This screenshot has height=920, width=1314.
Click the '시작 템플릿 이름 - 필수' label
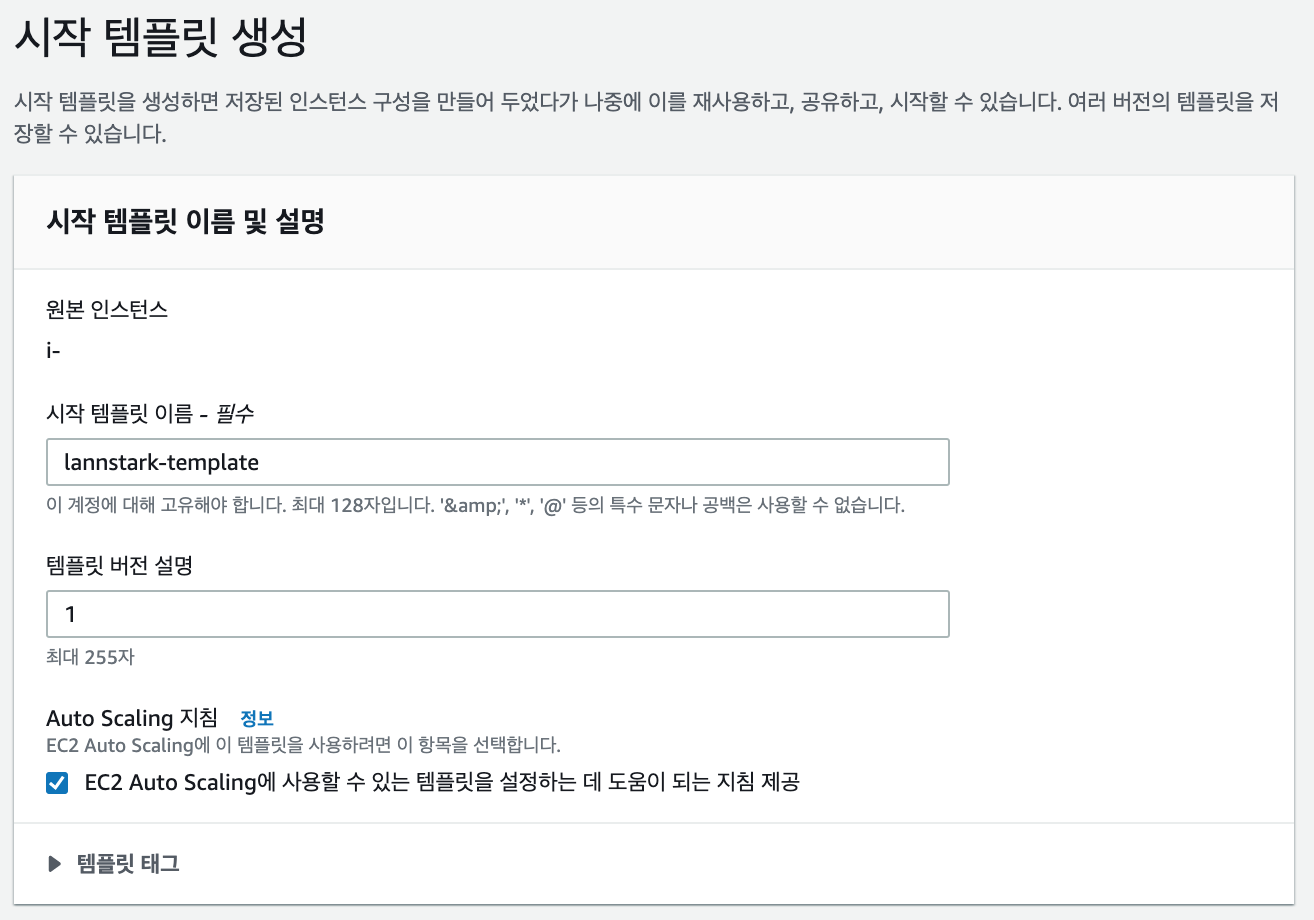click(150, 412)
